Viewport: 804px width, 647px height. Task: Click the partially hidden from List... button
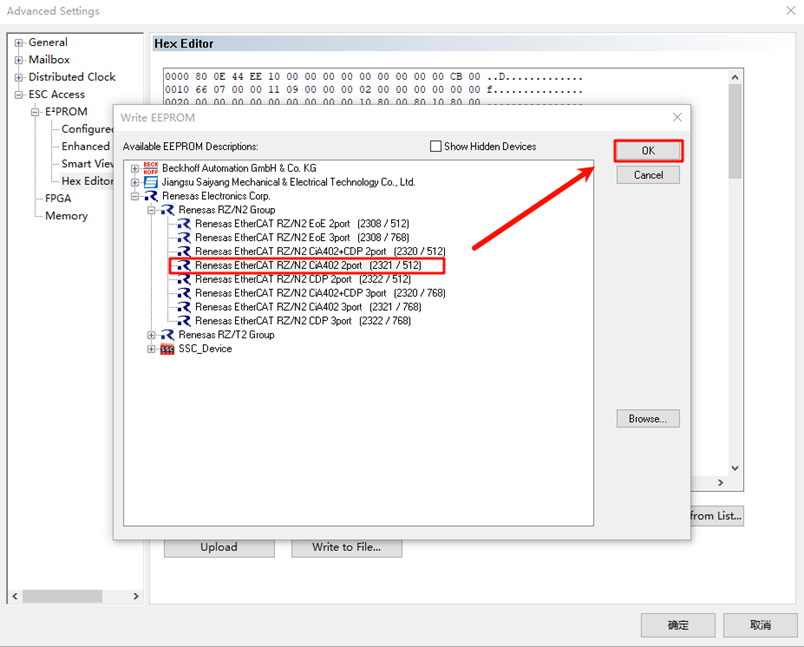click(x=717, y=516)
